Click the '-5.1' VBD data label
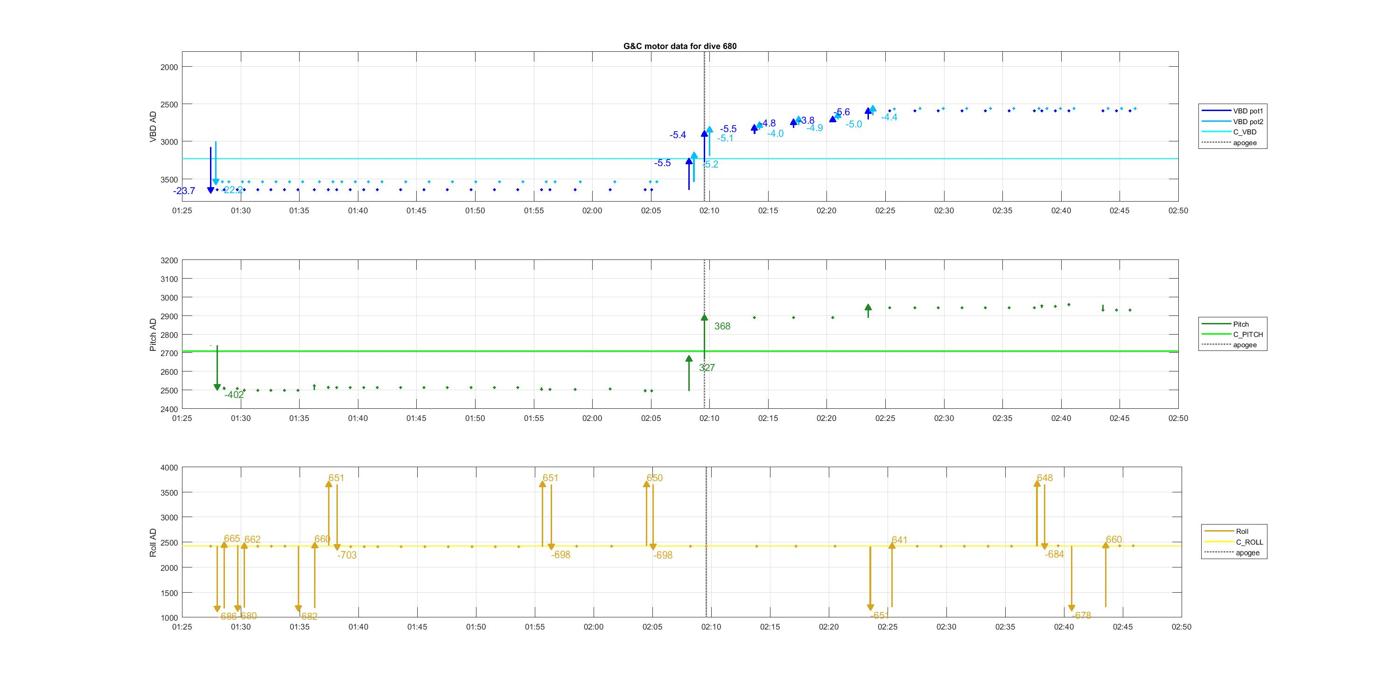This screenshot has height=693, width=1400. click(x=726, y=138)
